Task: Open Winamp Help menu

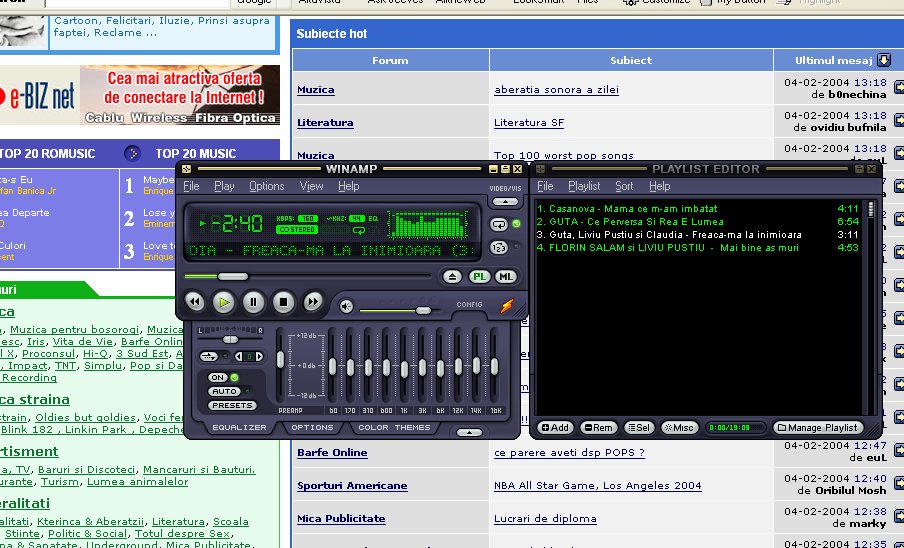Action: click(348, 186)
